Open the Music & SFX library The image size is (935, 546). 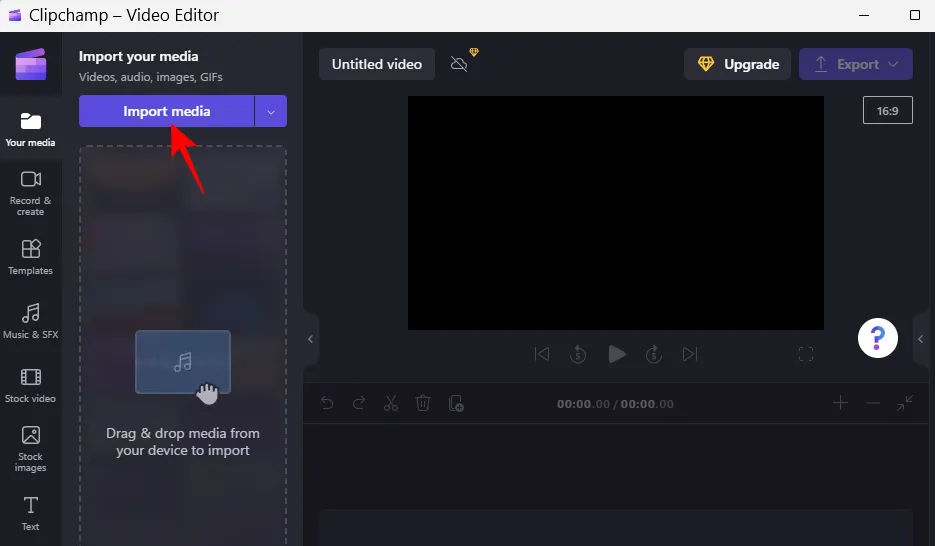(30, 321)
